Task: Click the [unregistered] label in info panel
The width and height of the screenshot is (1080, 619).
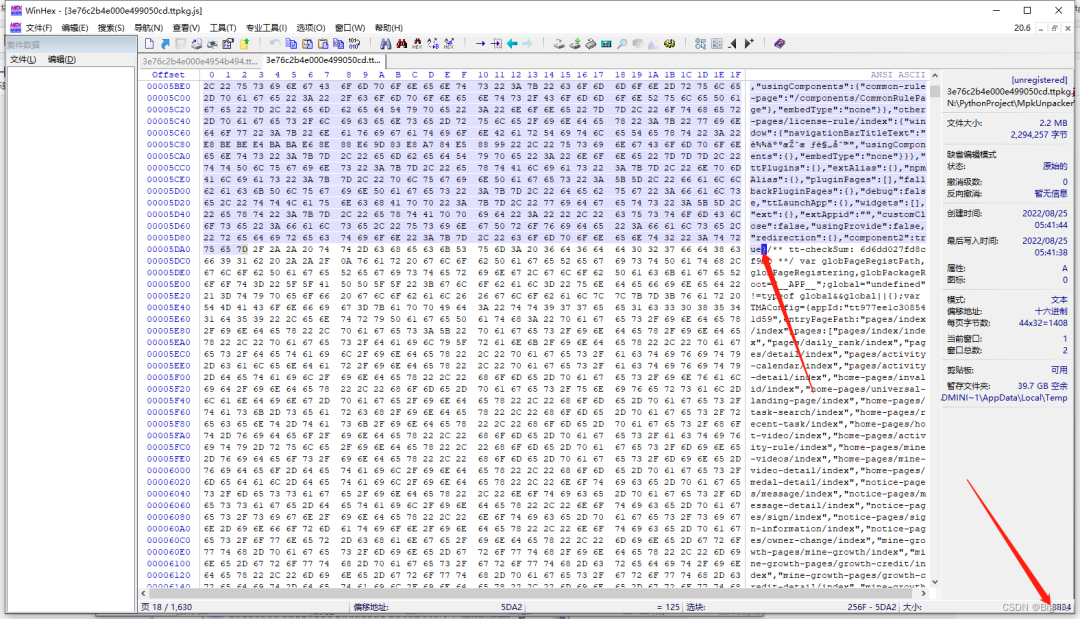Action: (1039, 80)
